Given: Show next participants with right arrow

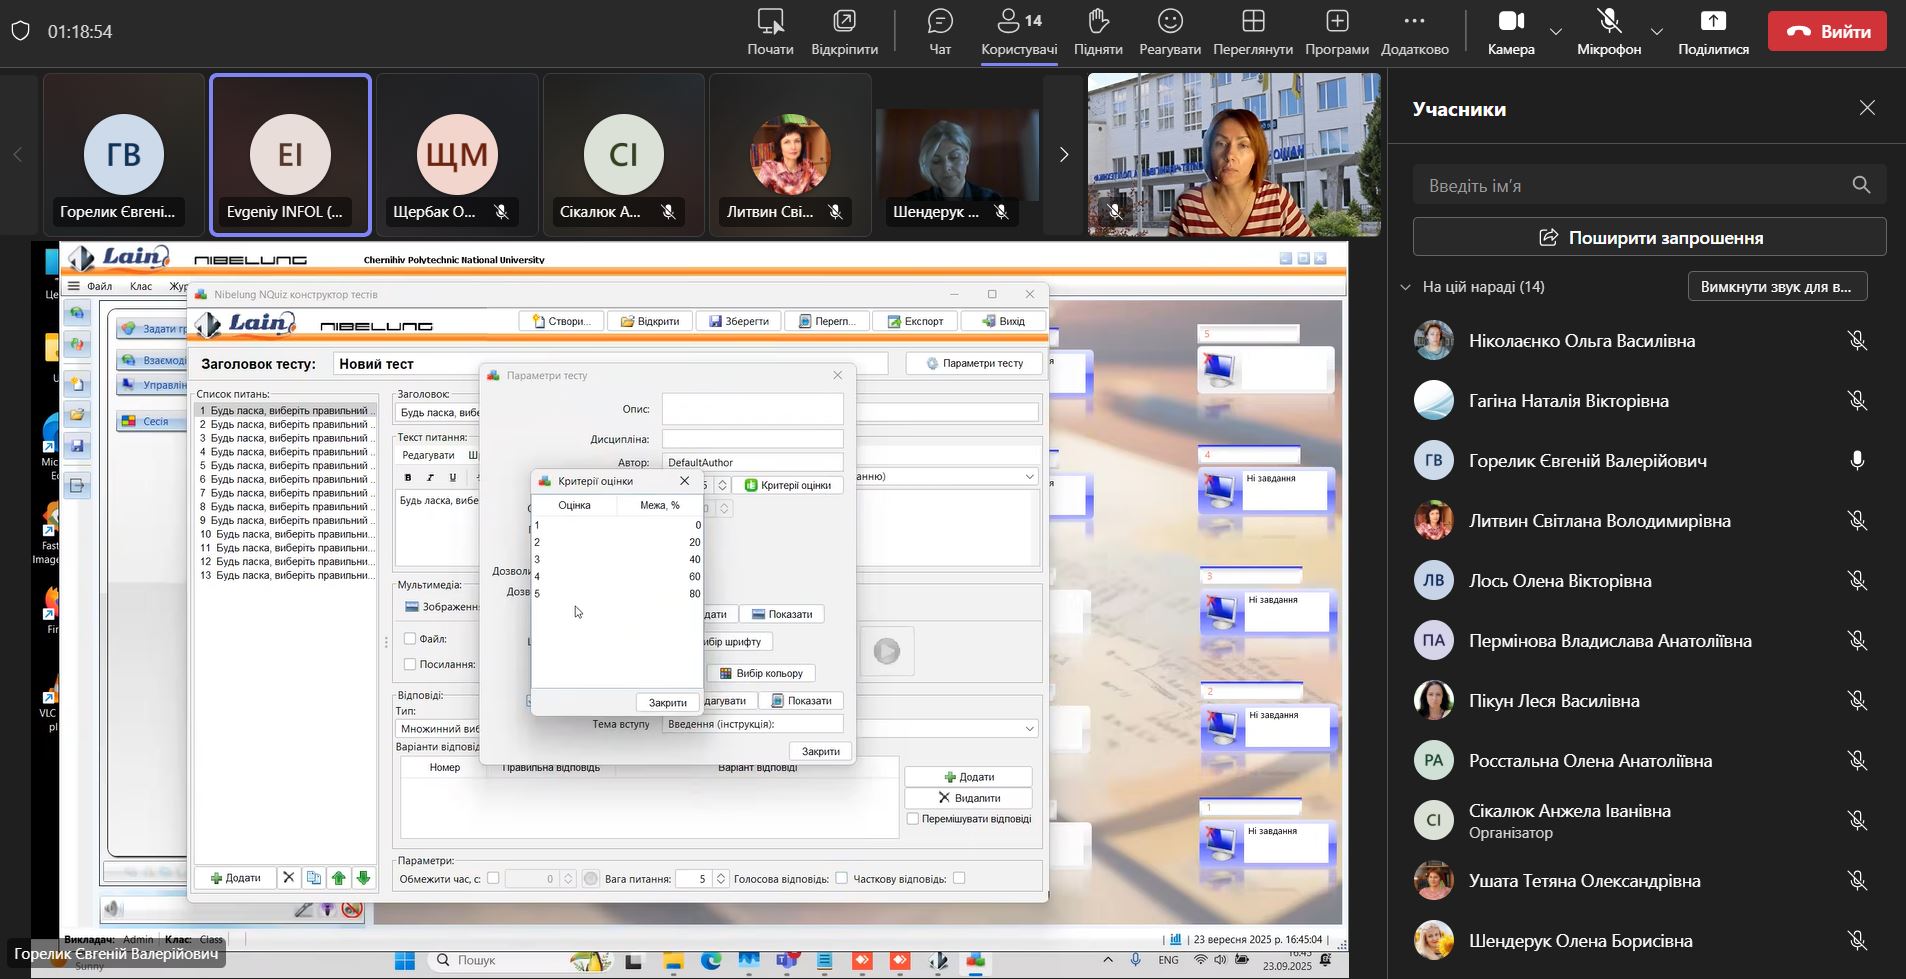Looking at the screenshot, I should pyautogui.click(x=1064, y=154).
